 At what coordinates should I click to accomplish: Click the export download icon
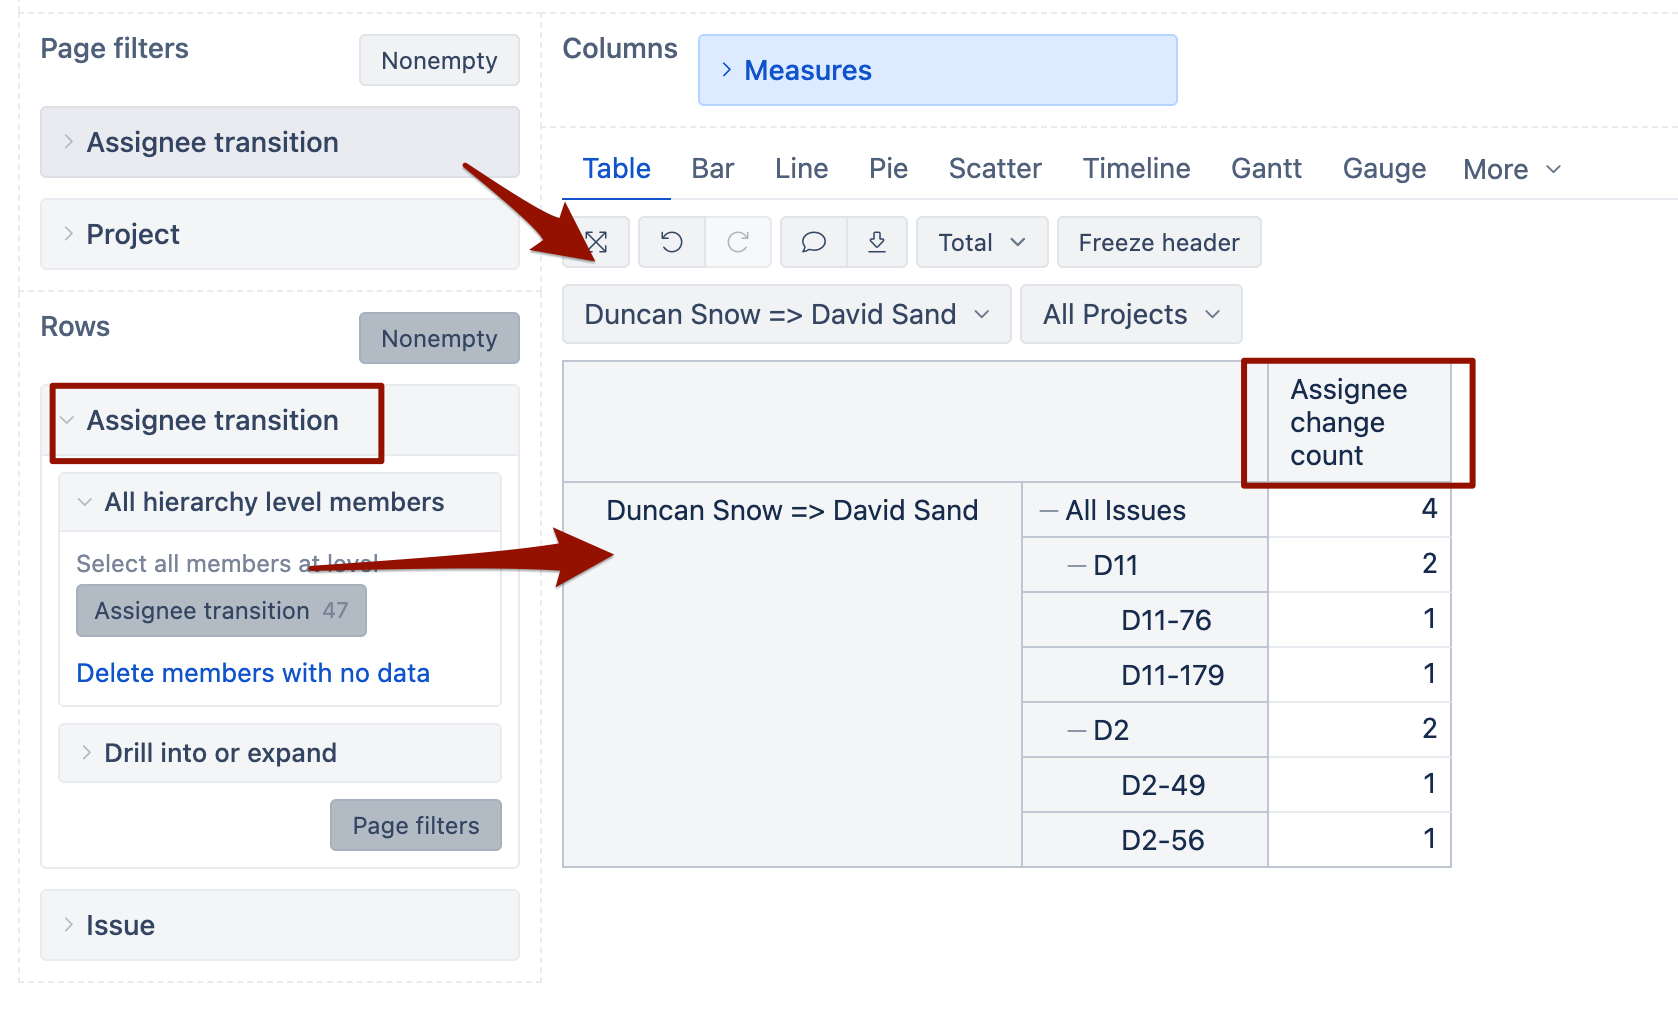tap(877, 242)
